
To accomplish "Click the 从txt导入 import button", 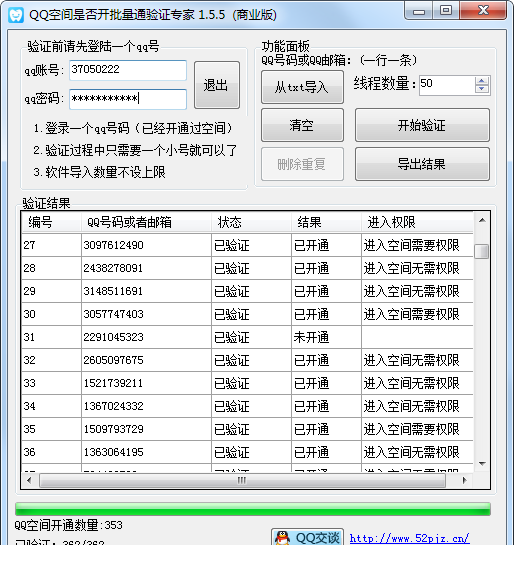I will point(302,87).
